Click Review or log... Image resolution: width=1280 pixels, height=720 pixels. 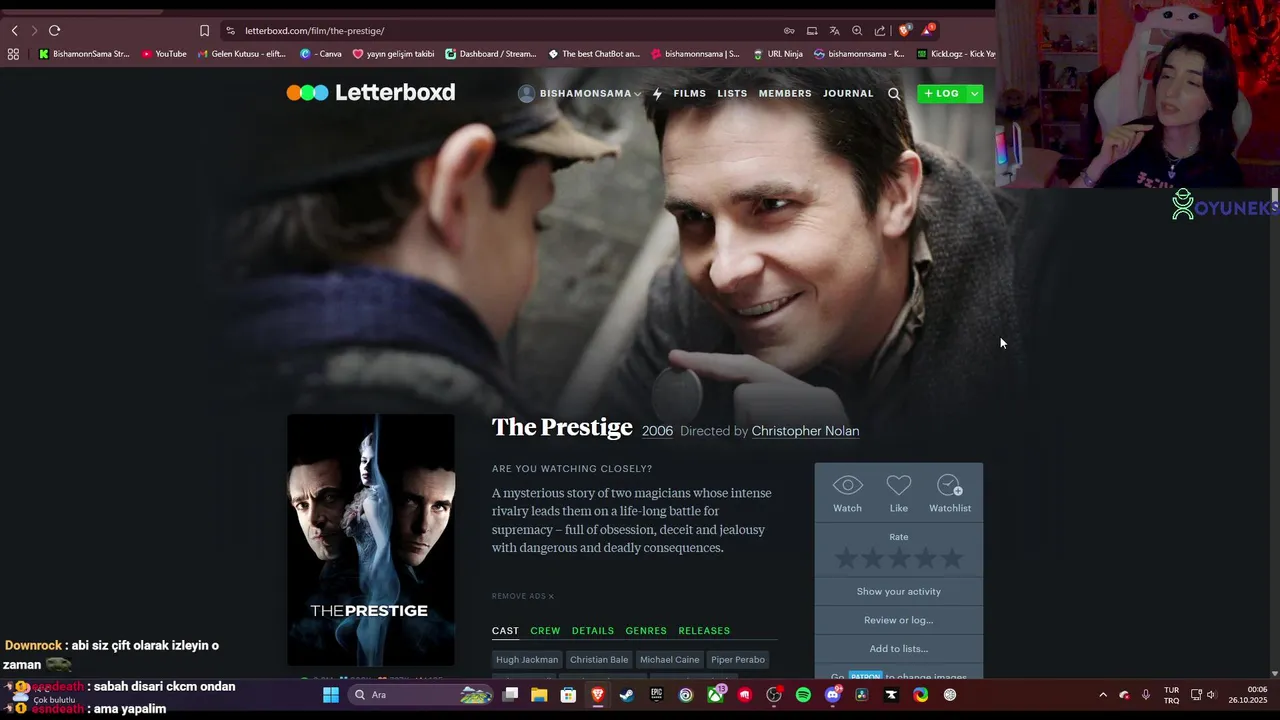click(x=899, y=620)
